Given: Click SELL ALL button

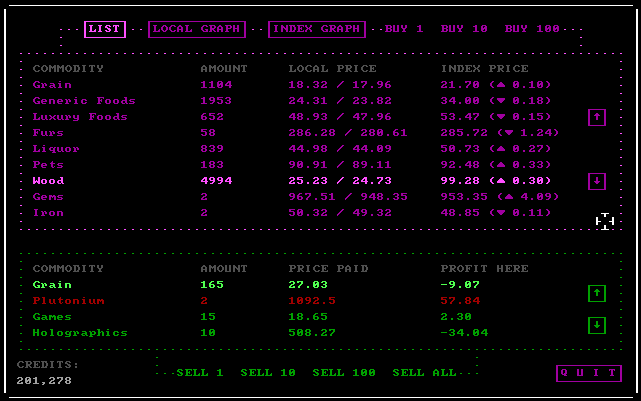Looking at the screenshot, I should click(424, 373).
